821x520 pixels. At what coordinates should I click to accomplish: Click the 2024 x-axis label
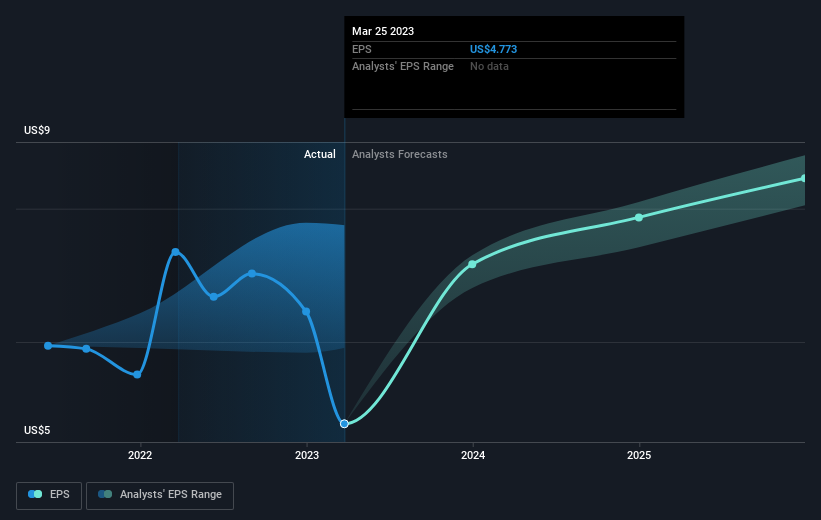pos(473,456)
